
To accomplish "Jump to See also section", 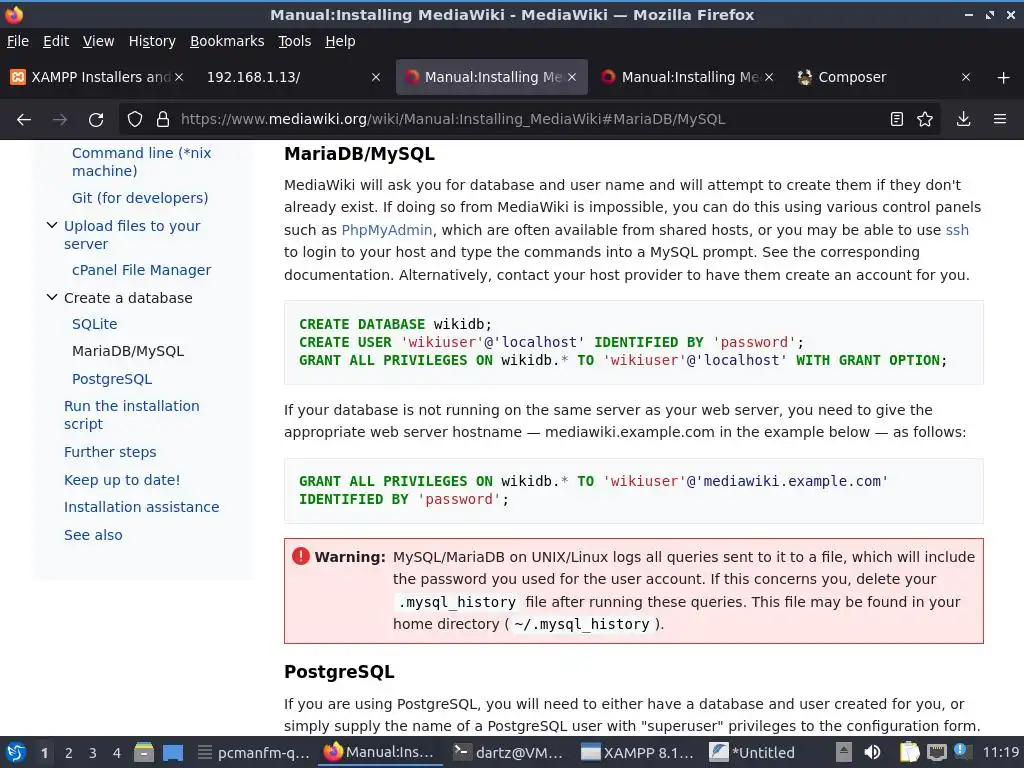I will click(93, 535).
